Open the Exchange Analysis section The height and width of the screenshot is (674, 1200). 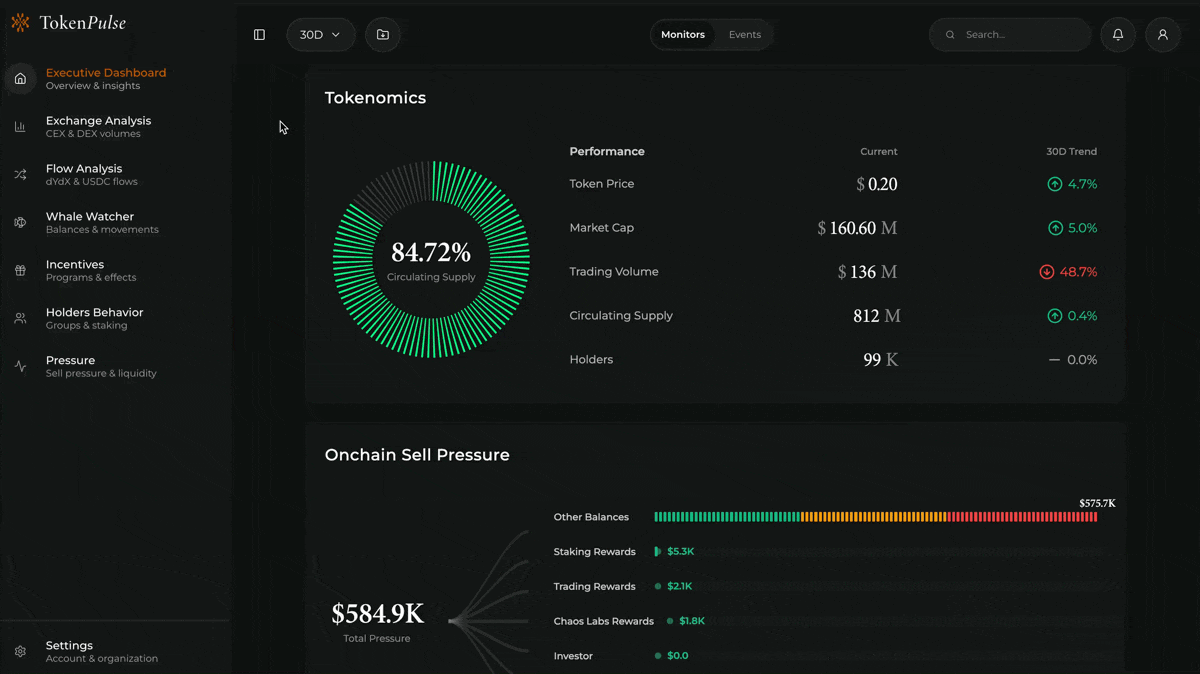(98, 125)
